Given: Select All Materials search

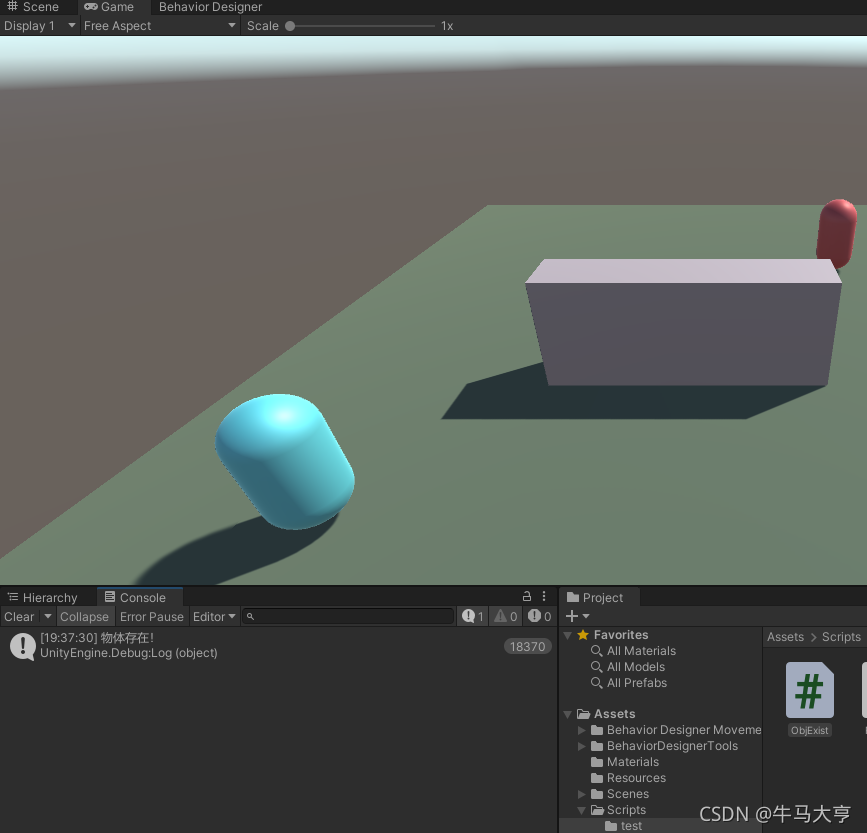Looking at the screenshot, I should click(641, 651).
